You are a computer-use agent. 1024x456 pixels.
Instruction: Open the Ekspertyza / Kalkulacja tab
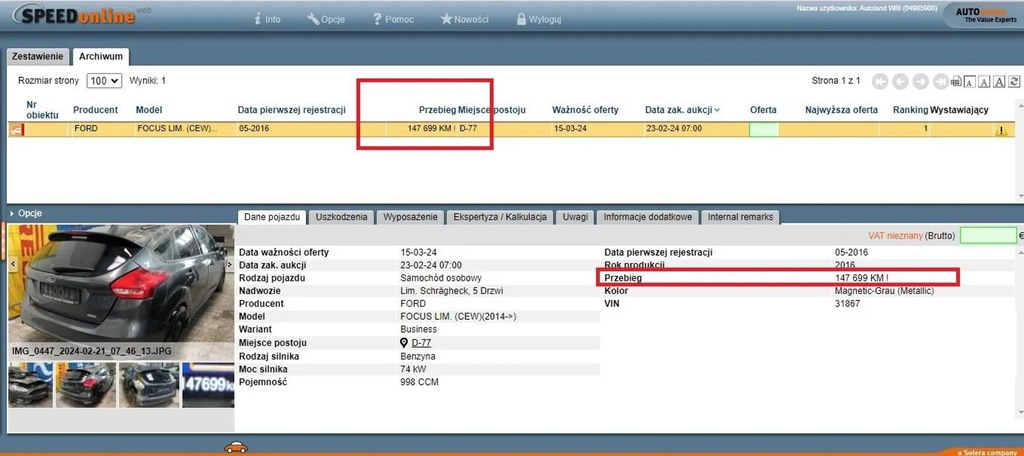500,217
